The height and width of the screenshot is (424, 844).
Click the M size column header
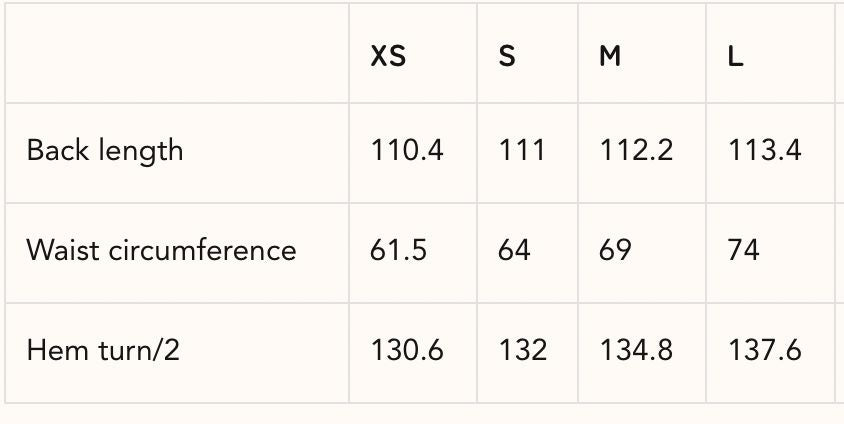click(x=610, y=57)
